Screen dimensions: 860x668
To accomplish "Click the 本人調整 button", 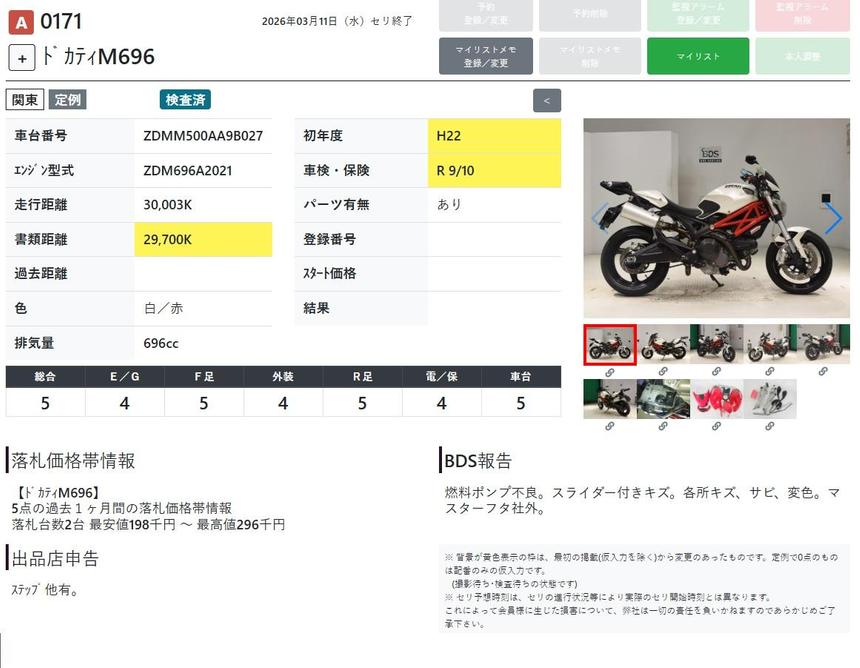I will [x=803, y=56].
